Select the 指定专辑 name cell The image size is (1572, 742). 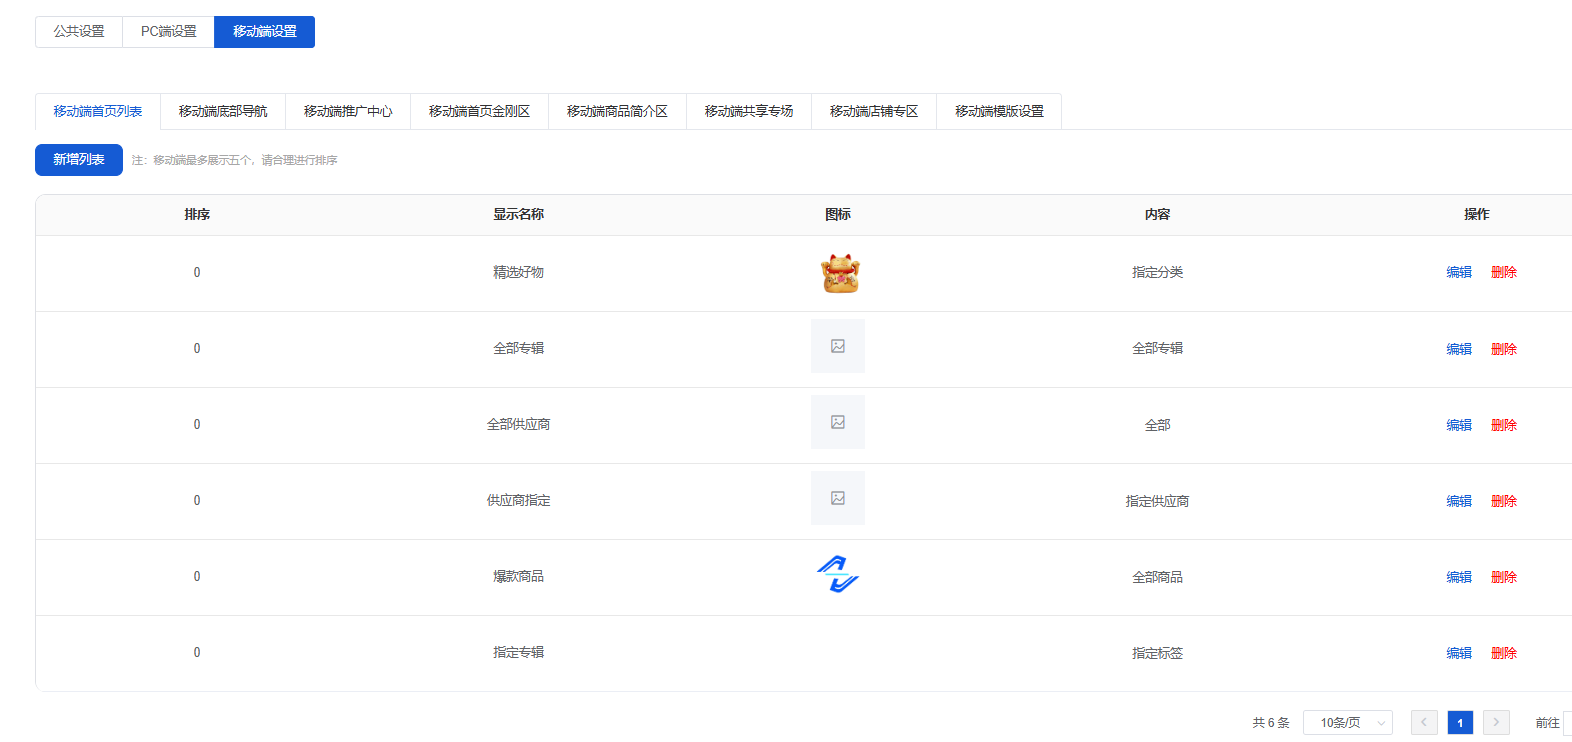[x=518, y=652]
